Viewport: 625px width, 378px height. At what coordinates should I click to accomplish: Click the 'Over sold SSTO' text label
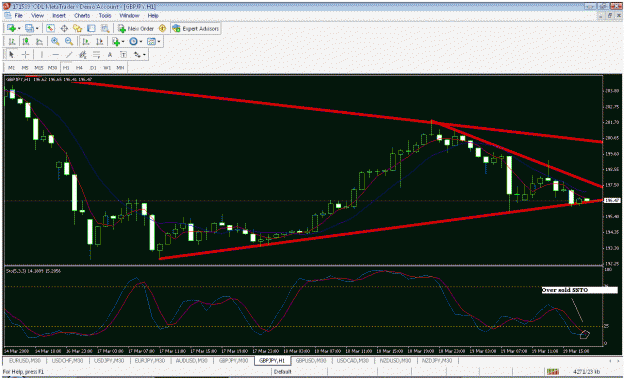[x=565, y=290]
